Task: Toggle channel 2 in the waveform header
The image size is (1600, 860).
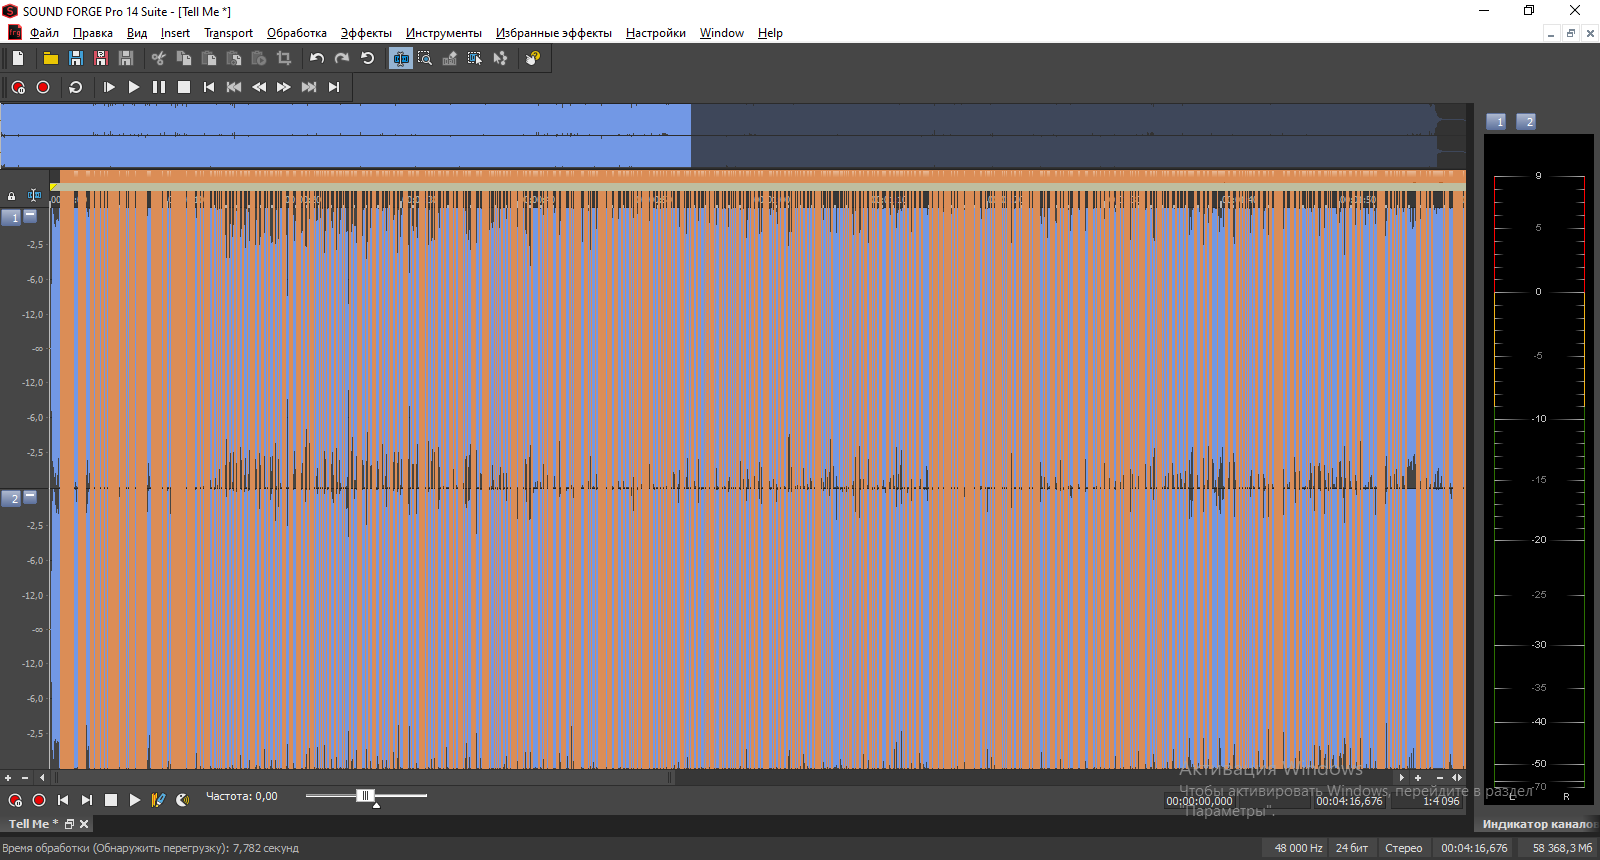Action: [12, 498]
